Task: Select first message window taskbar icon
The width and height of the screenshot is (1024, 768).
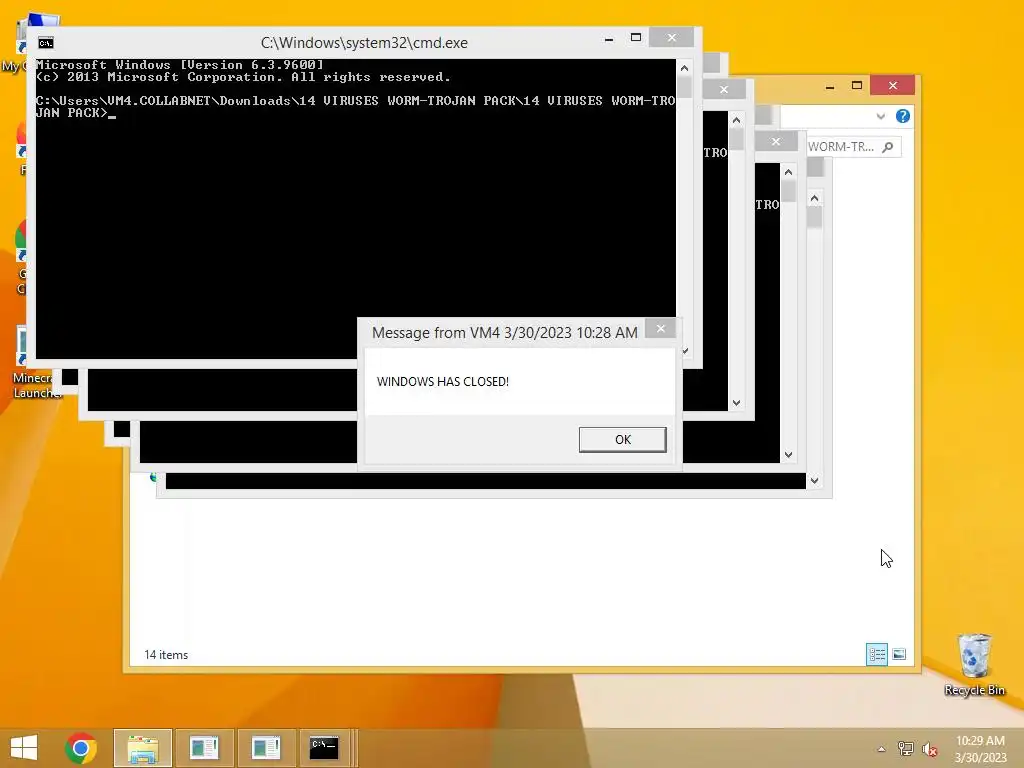Action: click(x=204, y=748)
